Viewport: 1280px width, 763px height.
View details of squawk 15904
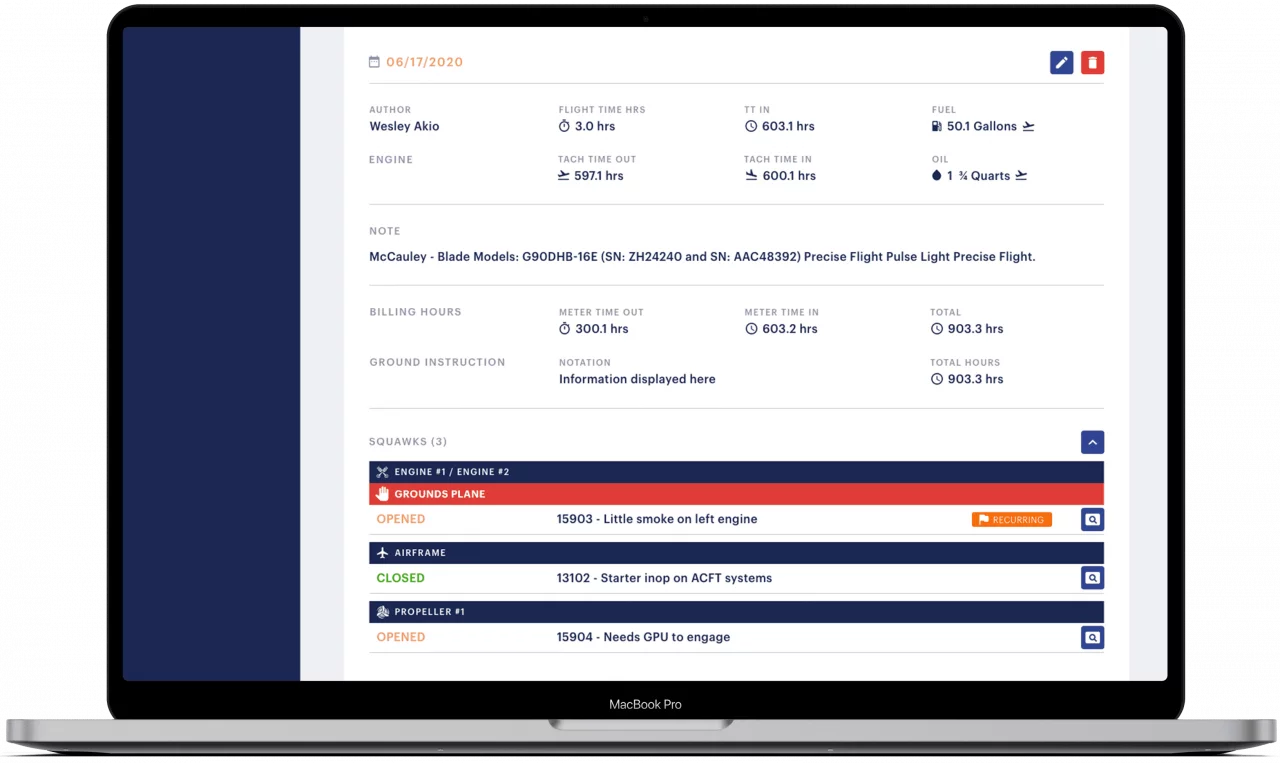pos(1092,637)
